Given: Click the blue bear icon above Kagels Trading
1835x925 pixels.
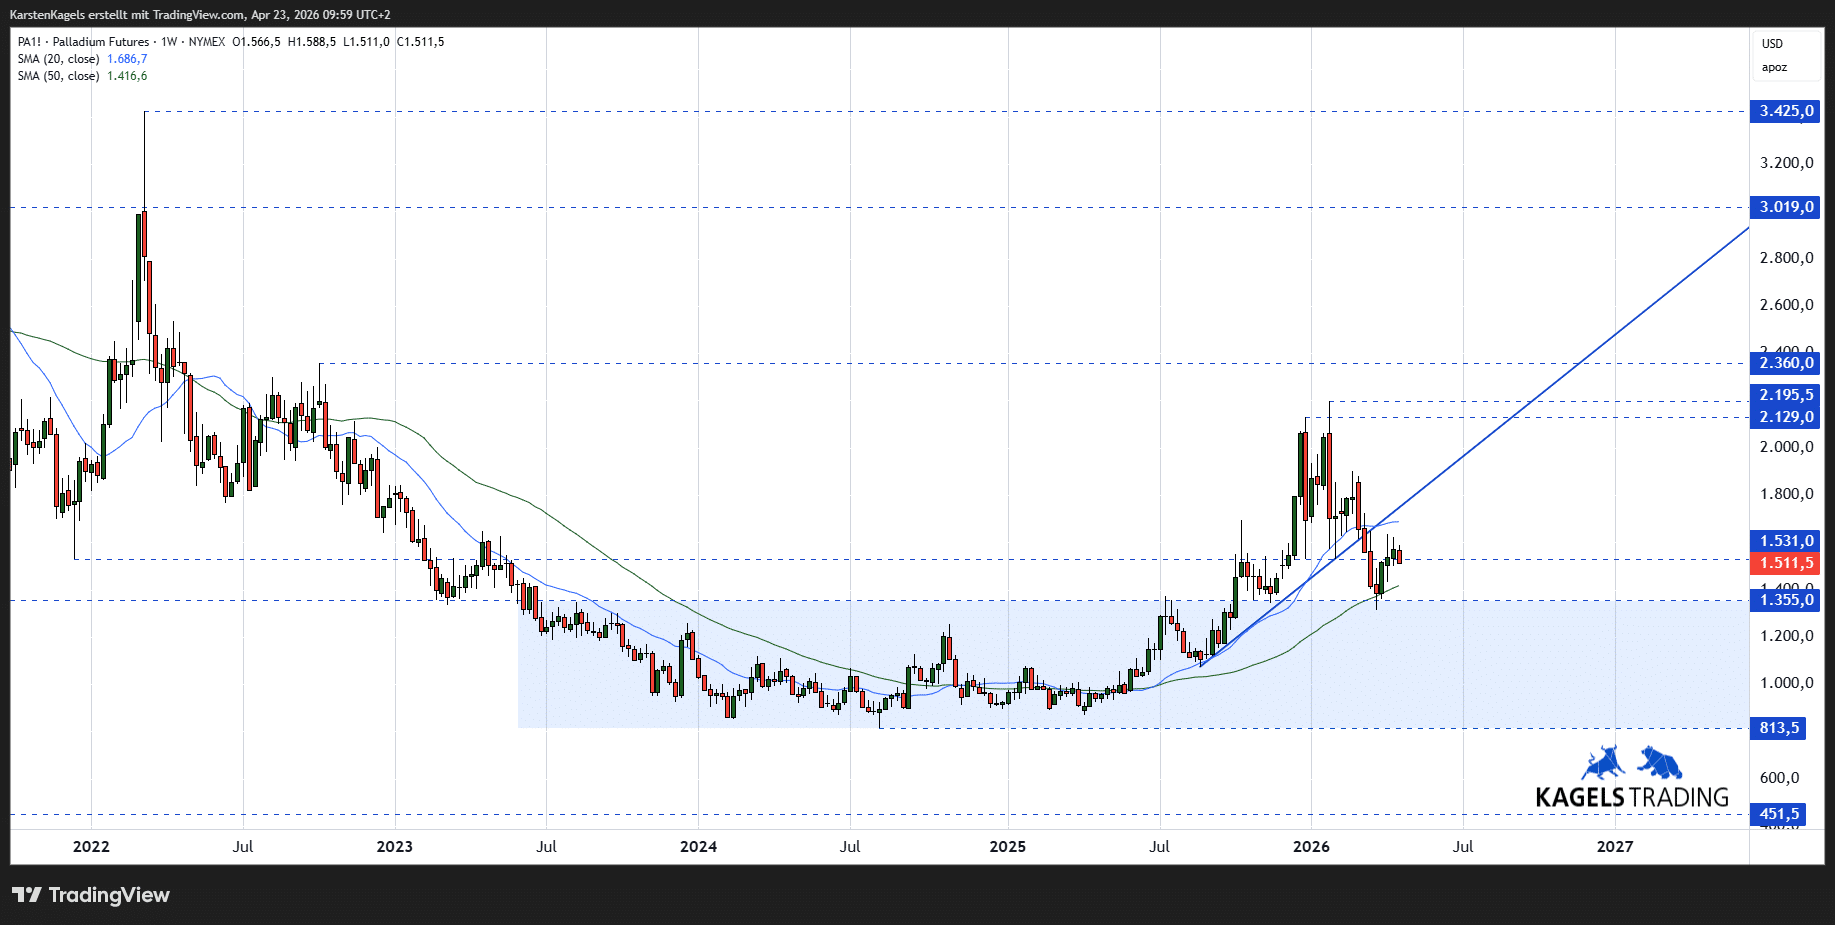Looking at the screenshot, I should coord(1660,763).
